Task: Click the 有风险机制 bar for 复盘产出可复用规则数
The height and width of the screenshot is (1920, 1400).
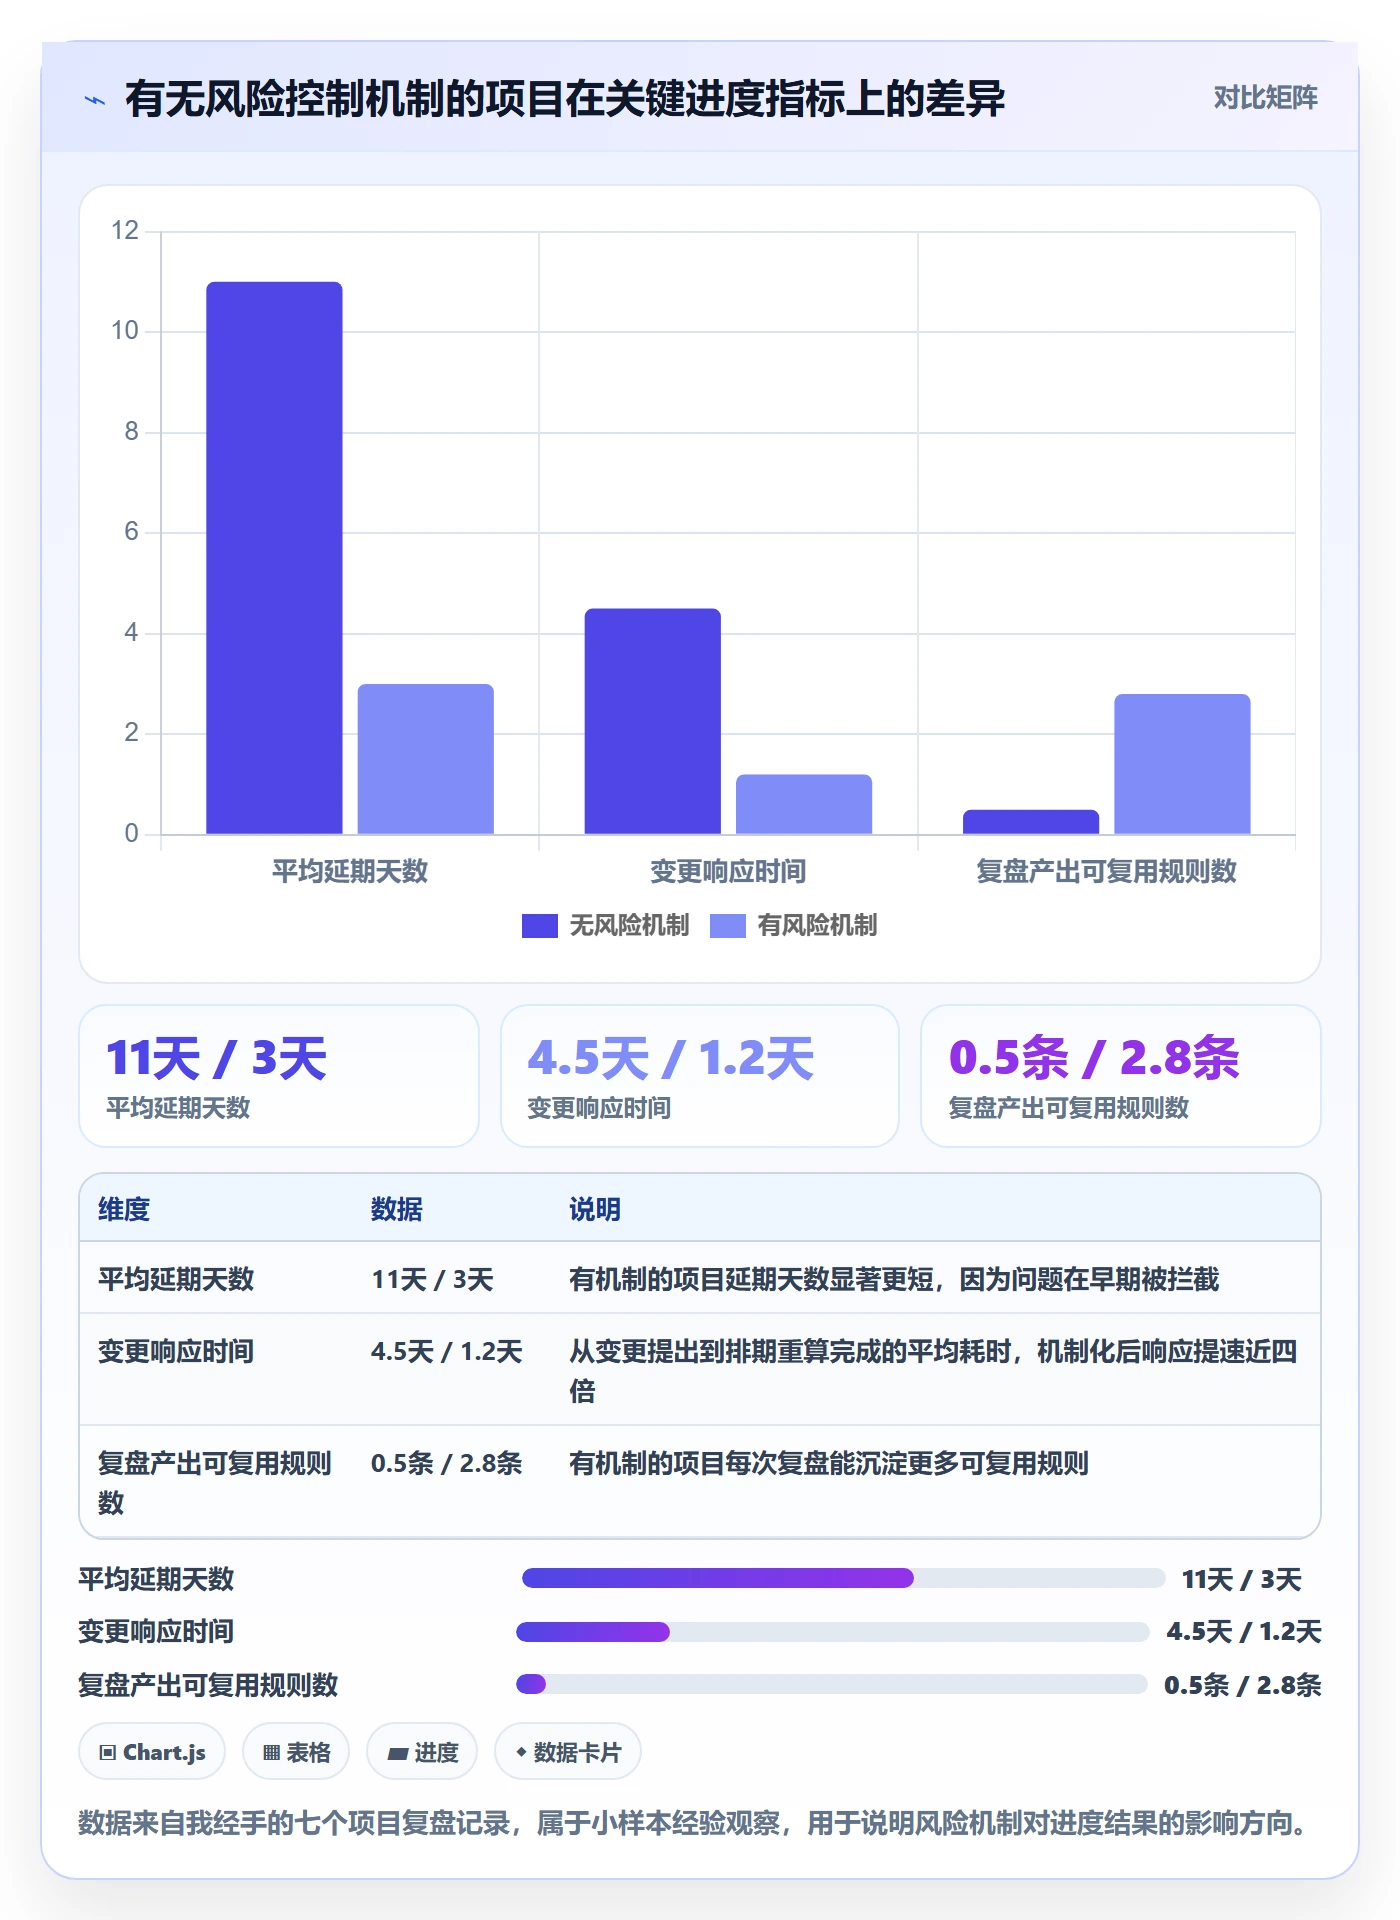Action: click(1182, 764)
